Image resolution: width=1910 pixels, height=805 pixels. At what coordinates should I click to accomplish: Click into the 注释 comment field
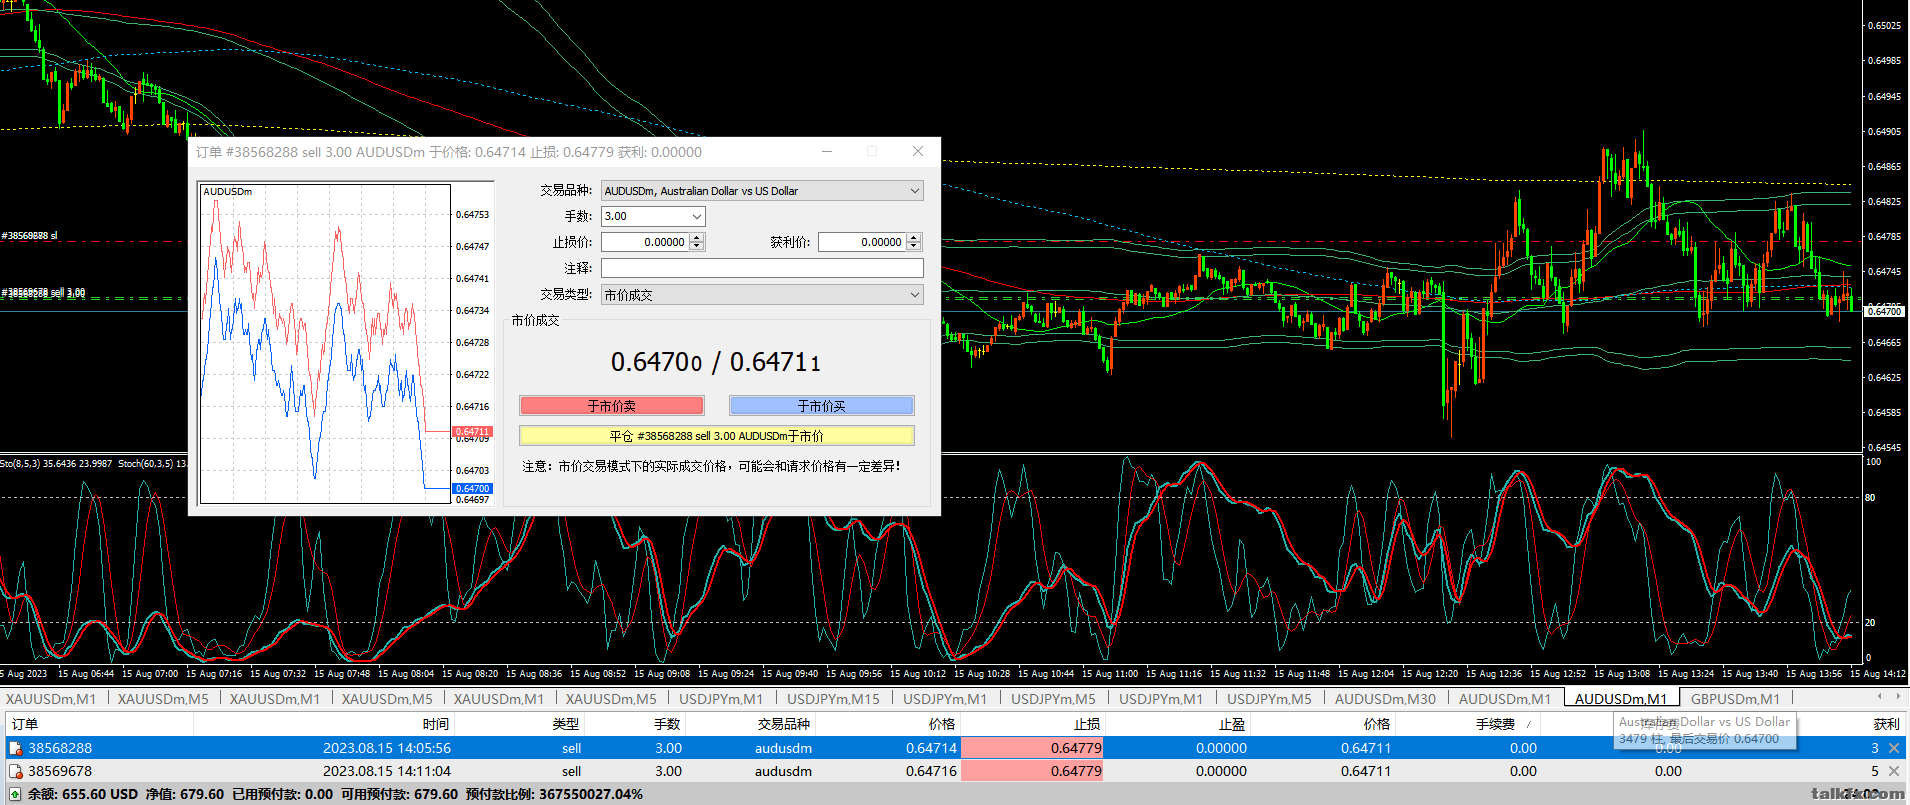coord(762,268)
